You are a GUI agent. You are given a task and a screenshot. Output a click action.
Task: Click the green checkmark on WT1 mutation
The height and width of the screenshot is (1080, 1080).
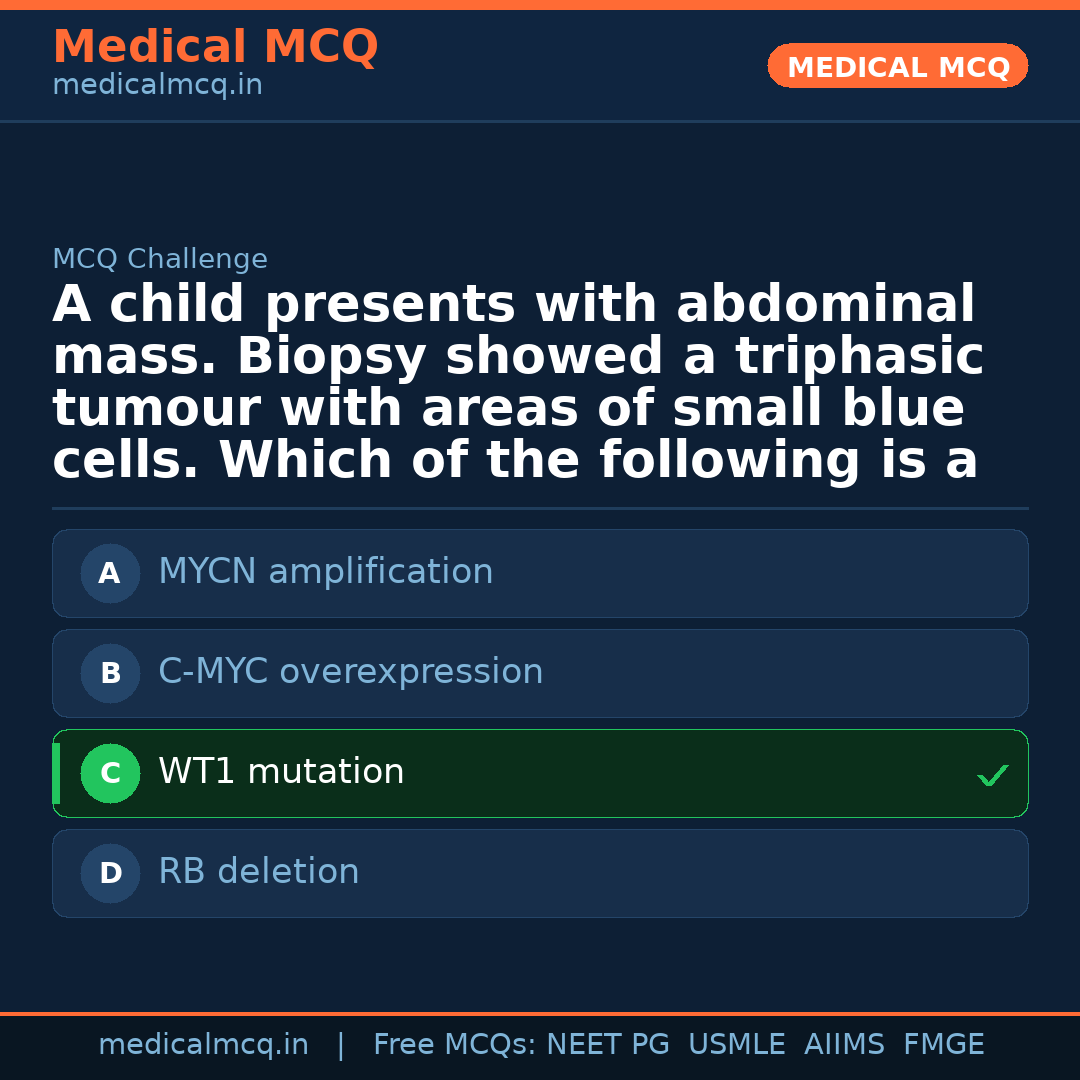pos(992,775)
